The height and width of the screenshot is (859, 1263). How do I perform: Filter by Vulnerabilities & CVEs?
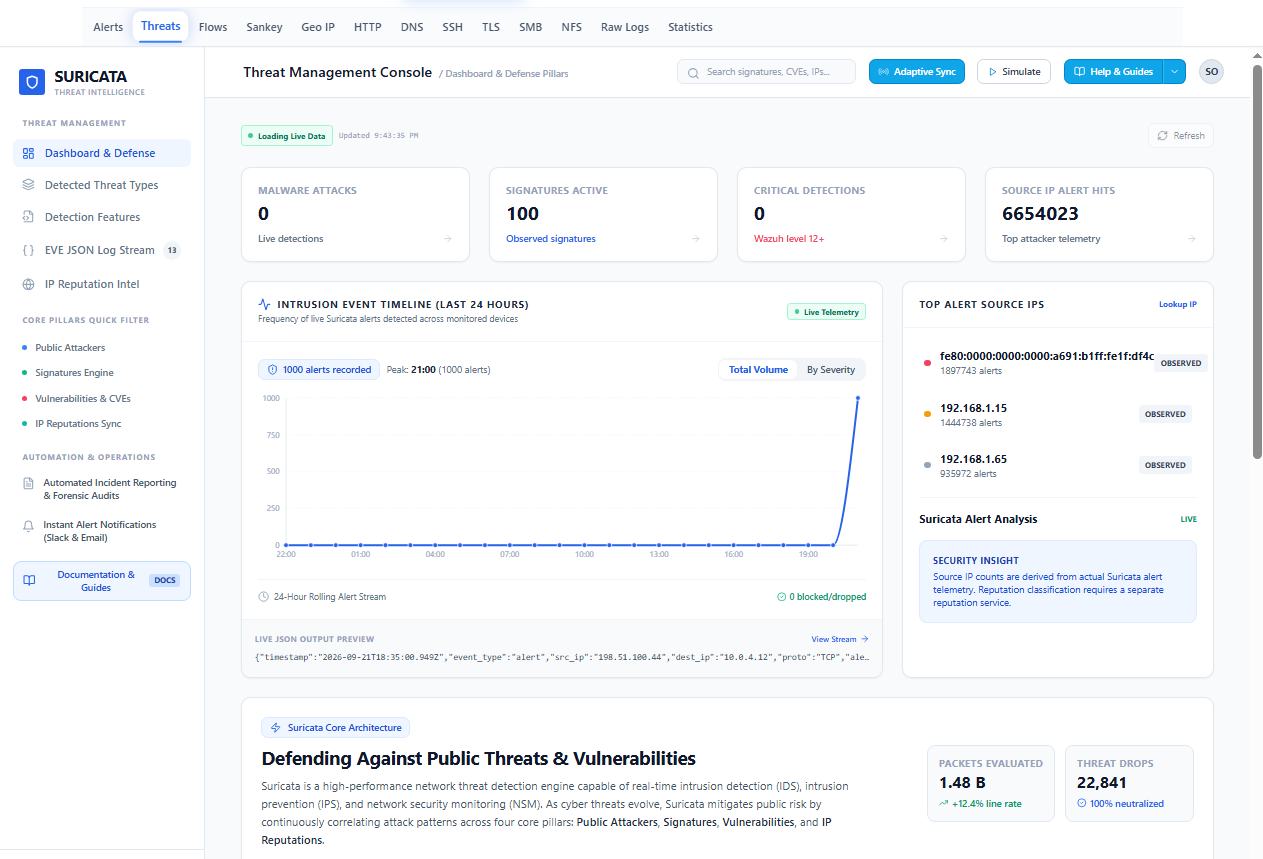pos(76,398)
